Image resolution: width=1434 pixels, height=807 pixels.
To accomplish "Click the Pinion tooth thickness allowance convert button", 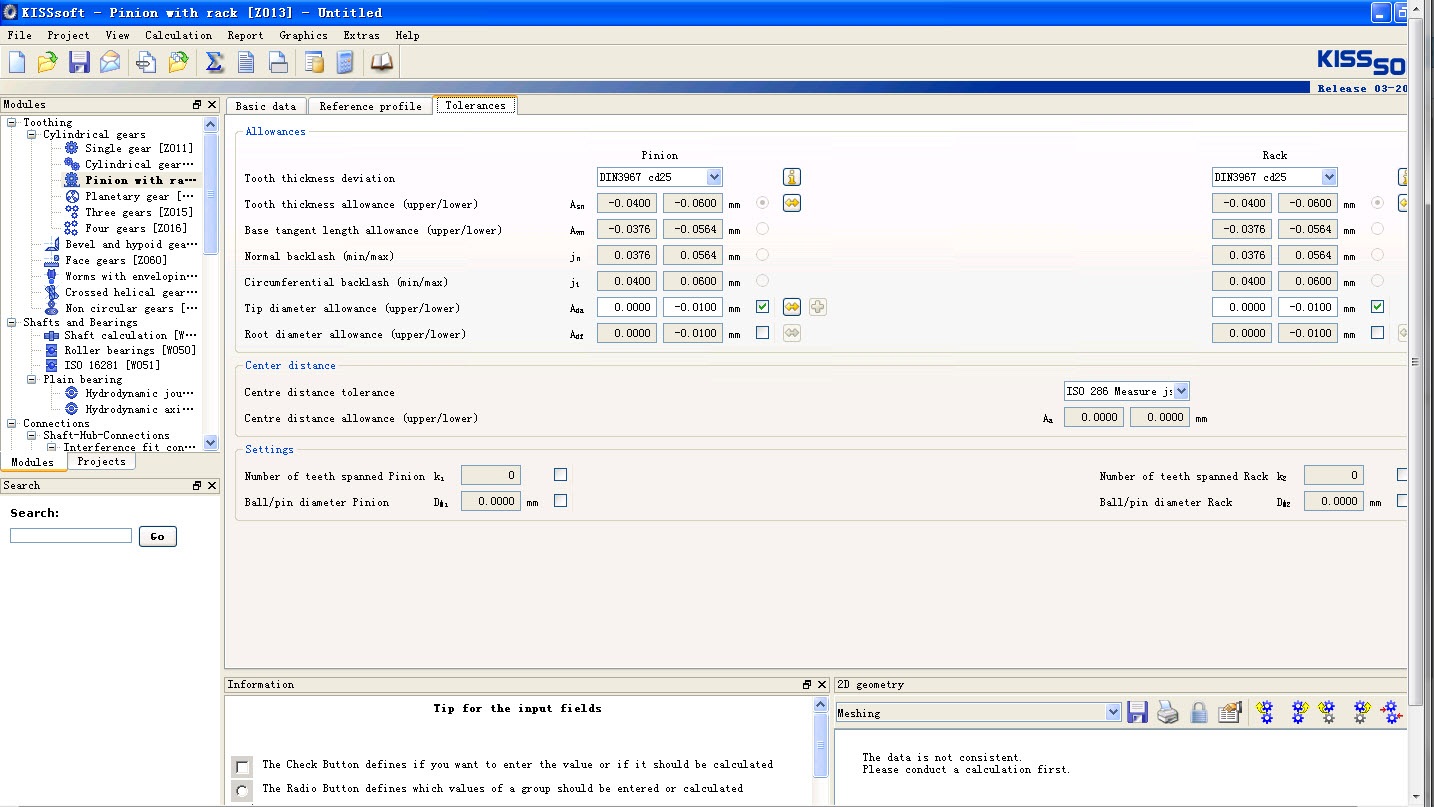I will coord(792,203).
